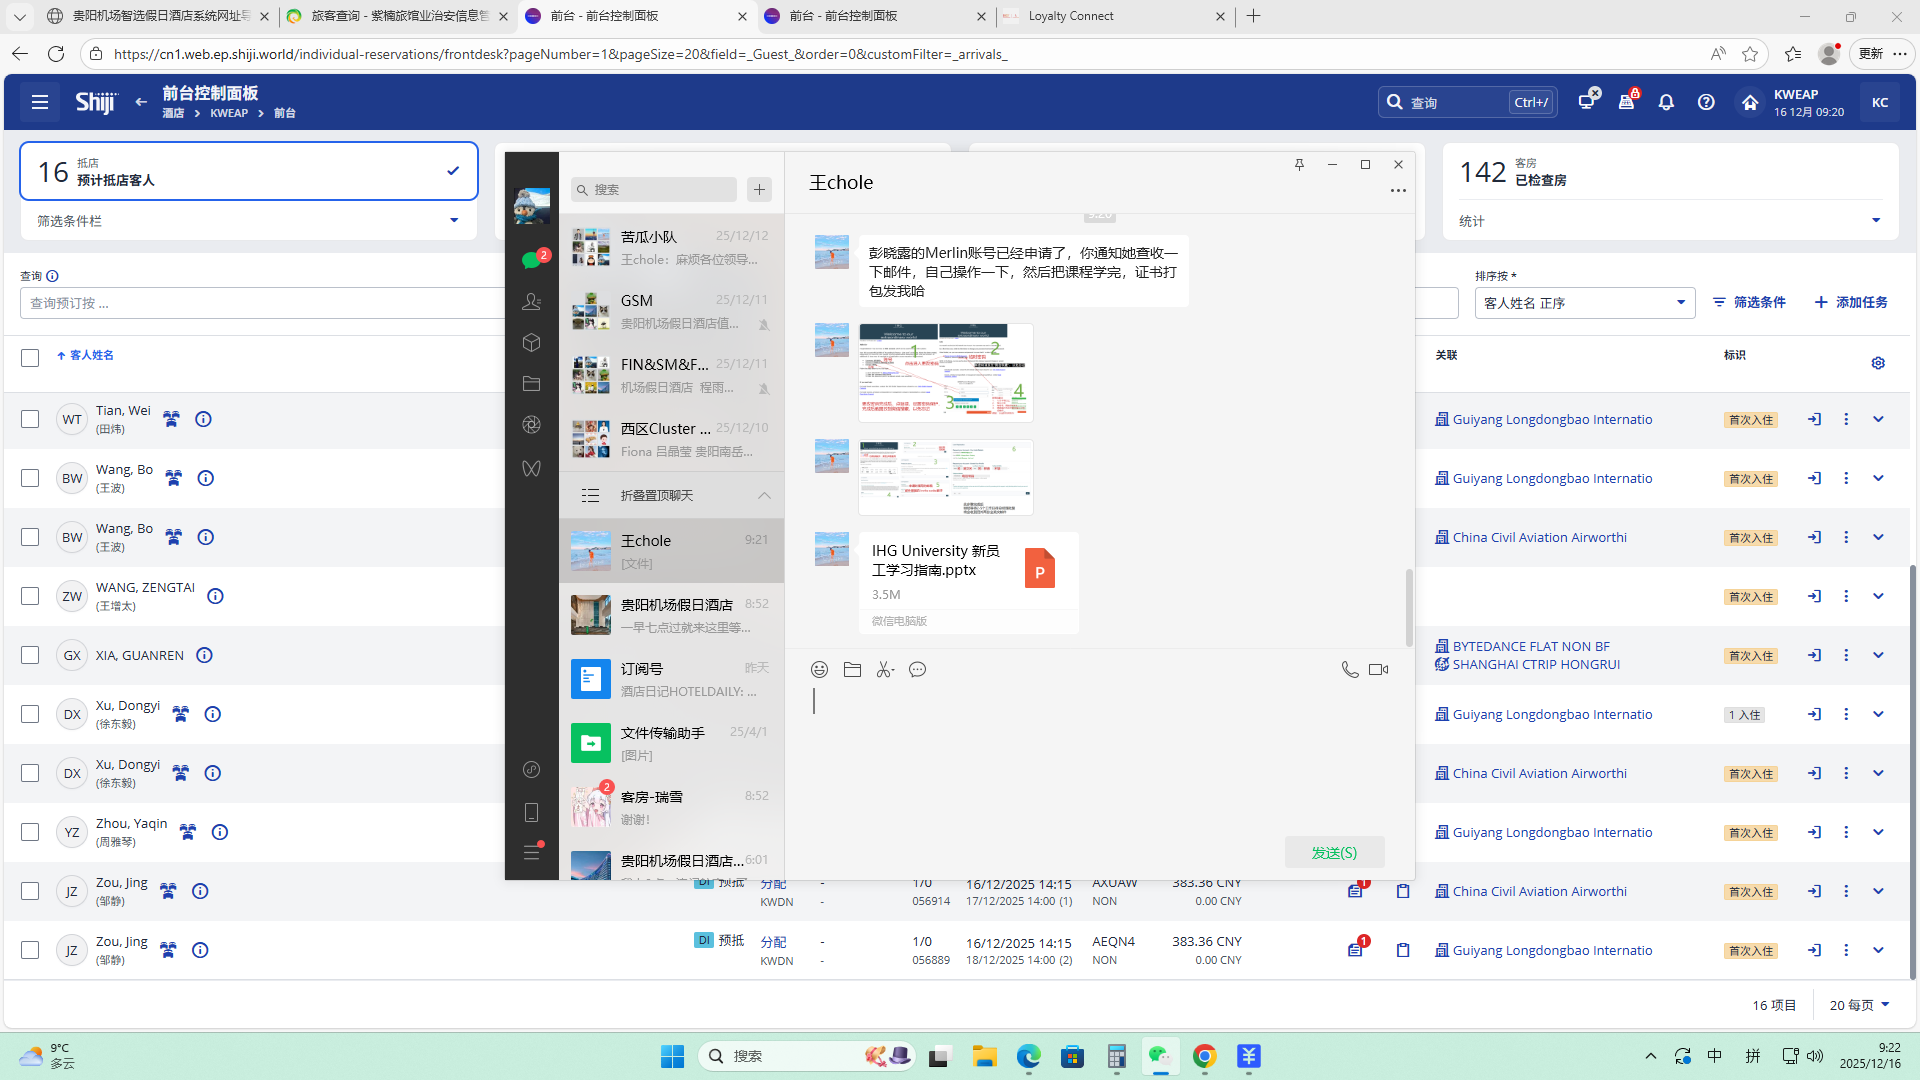1920x1080 pixels.
Task: Click check-in icon for Tian, Wei row
Action: [x=1814, y=420]
